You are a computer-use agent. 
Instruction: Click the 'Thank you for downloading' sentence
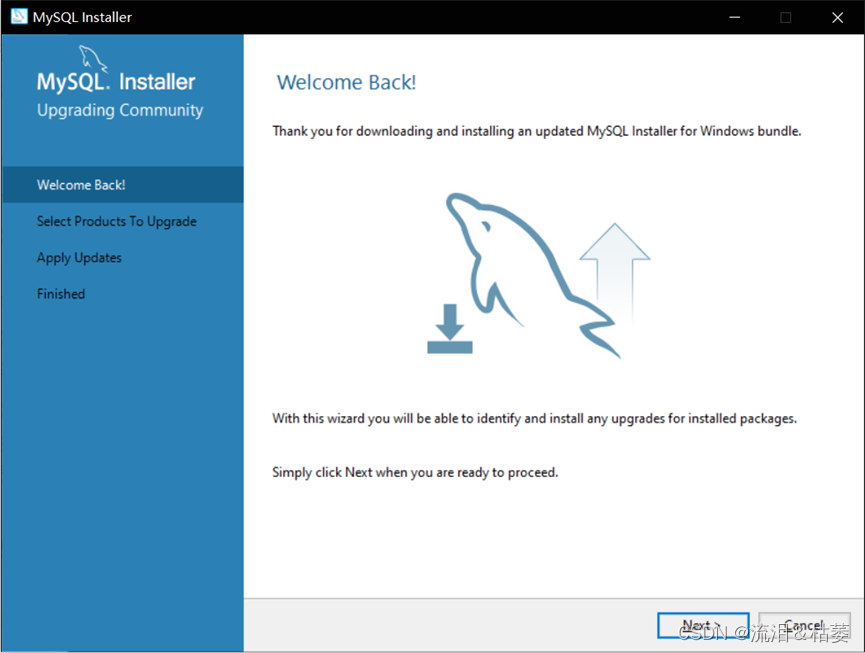(x=537, y=131)
